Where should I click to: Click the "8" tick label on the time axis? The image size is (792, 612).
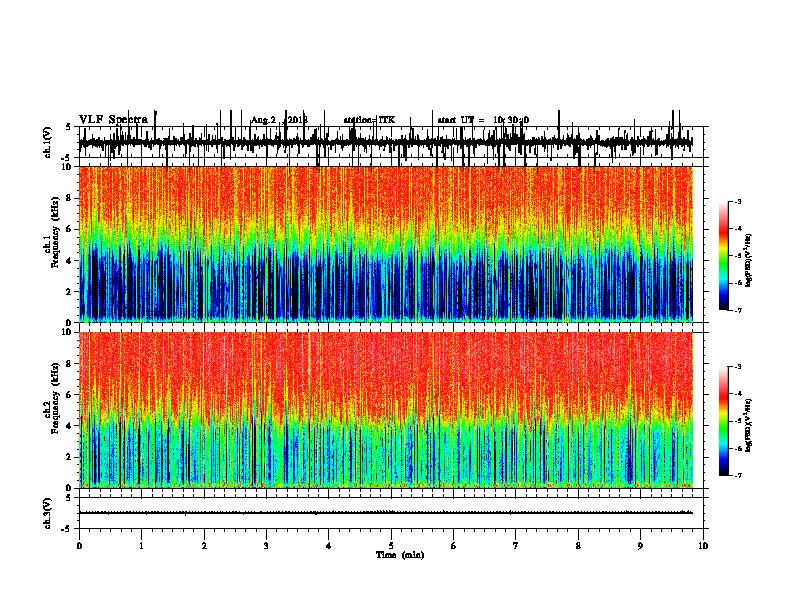click(x=578, y=546)
